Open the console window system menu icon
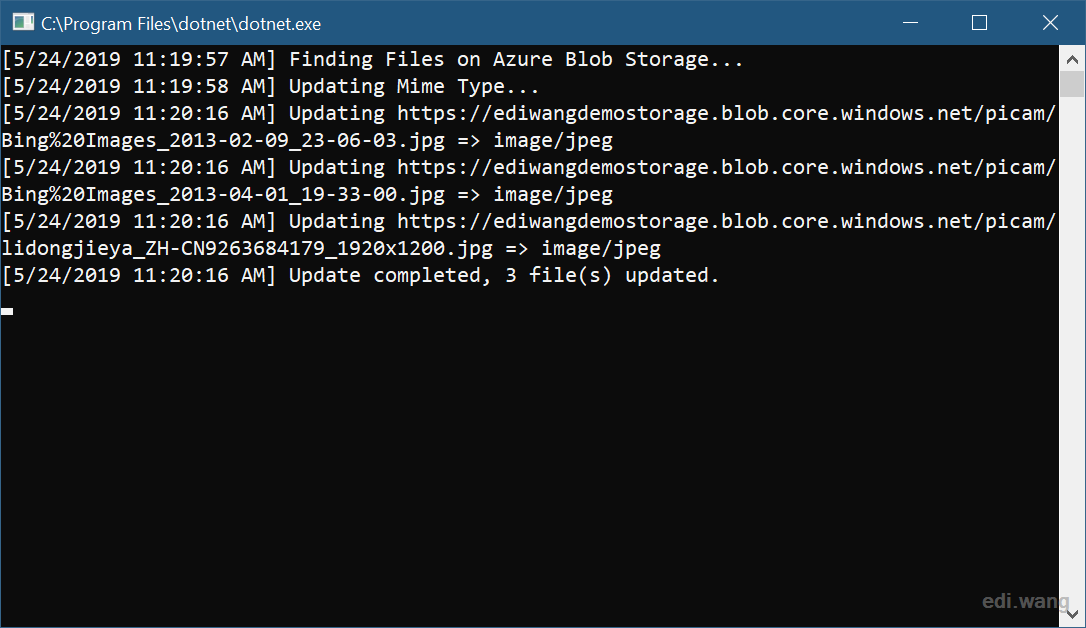The width and height of the screenshot is (1086, 628). point(23,23)
